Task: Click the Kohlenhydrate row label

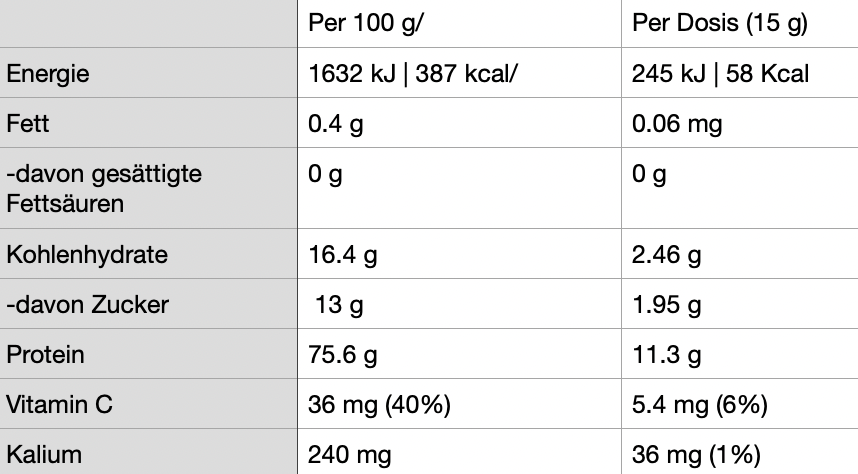Action: [148, 254]
